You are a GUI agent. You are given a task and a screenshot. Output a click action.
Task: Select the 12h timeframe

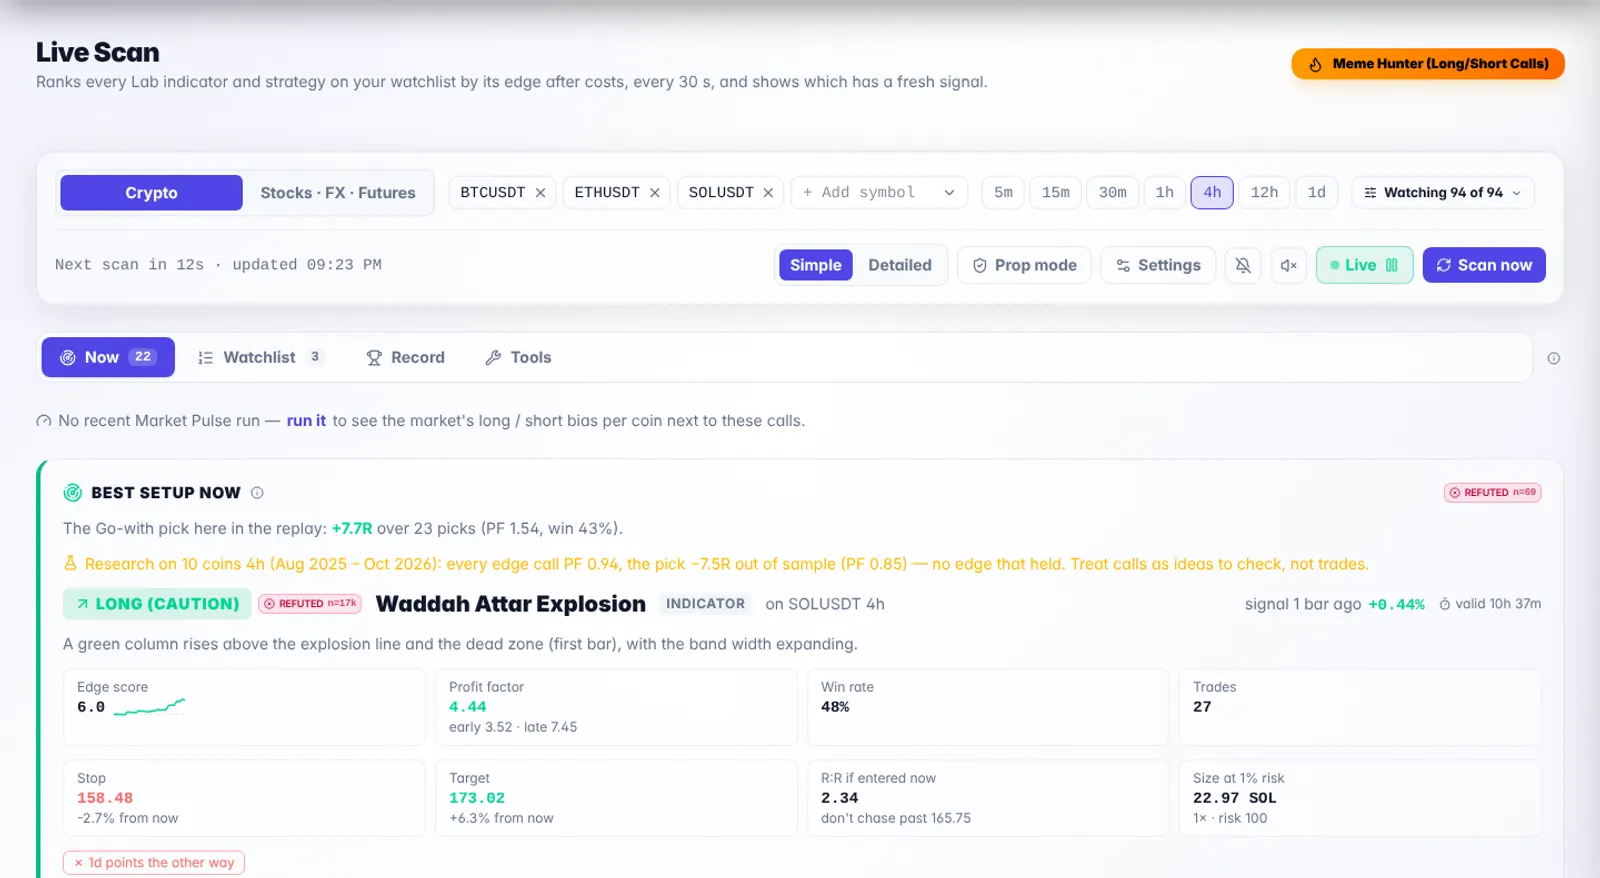pyautogui.click(x=1264, y=193)
